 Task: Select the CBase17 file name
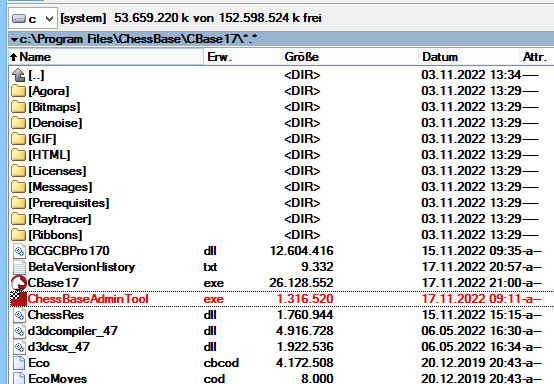coord(53,283)
